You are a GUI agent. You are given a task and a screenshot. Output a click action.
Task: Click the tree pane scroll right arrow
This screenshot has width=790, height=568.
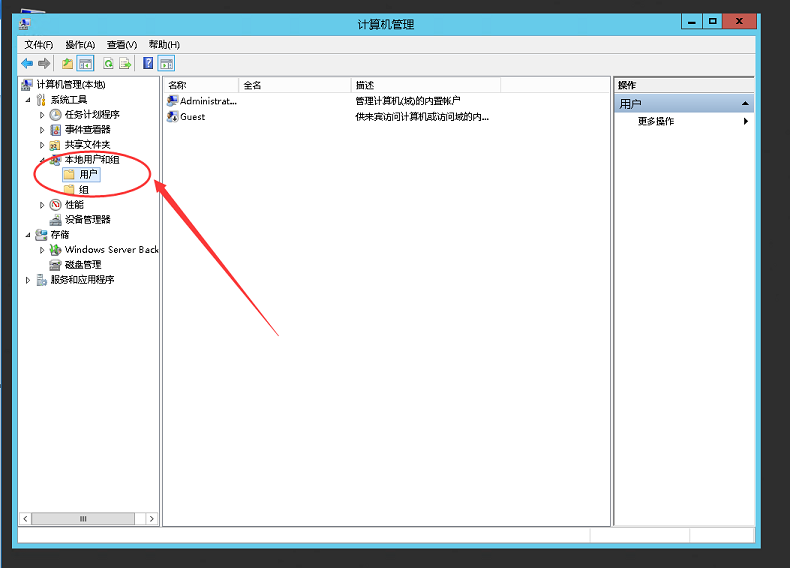[x=152, y=519]
